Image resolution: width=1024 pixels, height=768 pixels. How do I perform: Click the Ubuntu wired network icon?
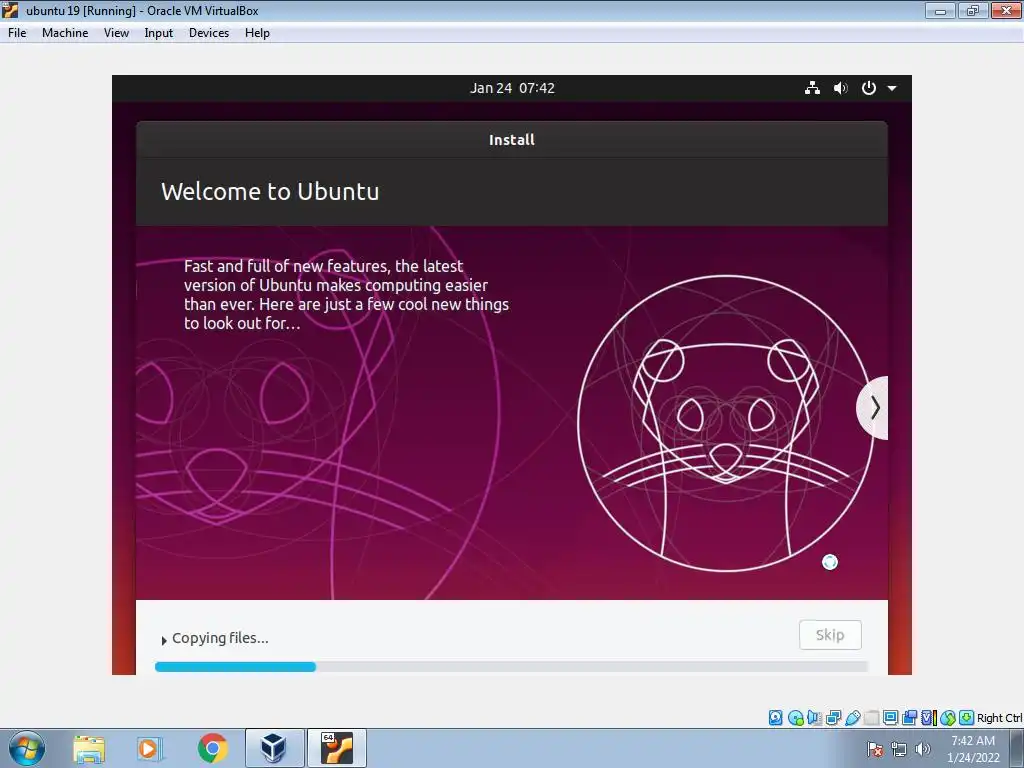pyautogui.click(x=812, y=88)
